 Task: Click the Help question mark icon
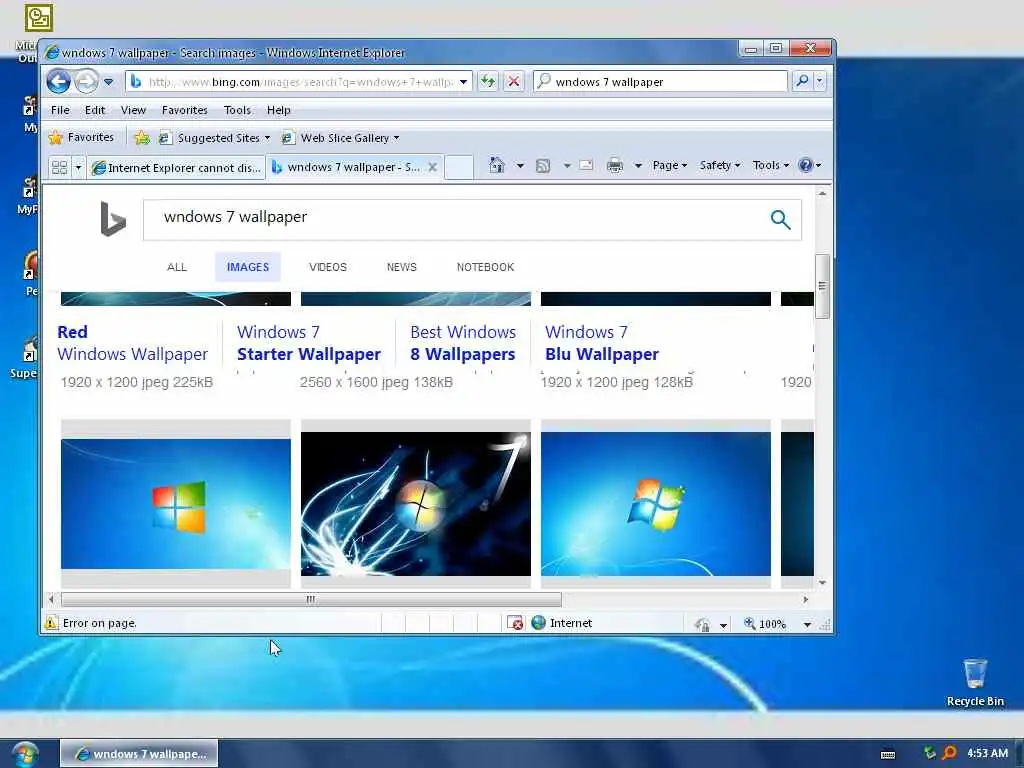pos(806,165)
